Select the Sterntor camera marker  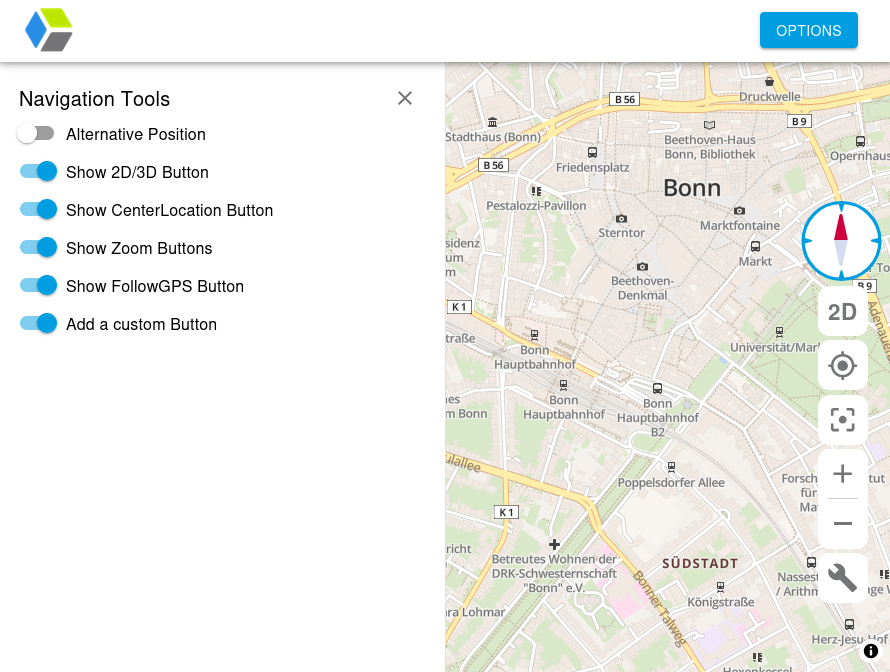(622, 219)
